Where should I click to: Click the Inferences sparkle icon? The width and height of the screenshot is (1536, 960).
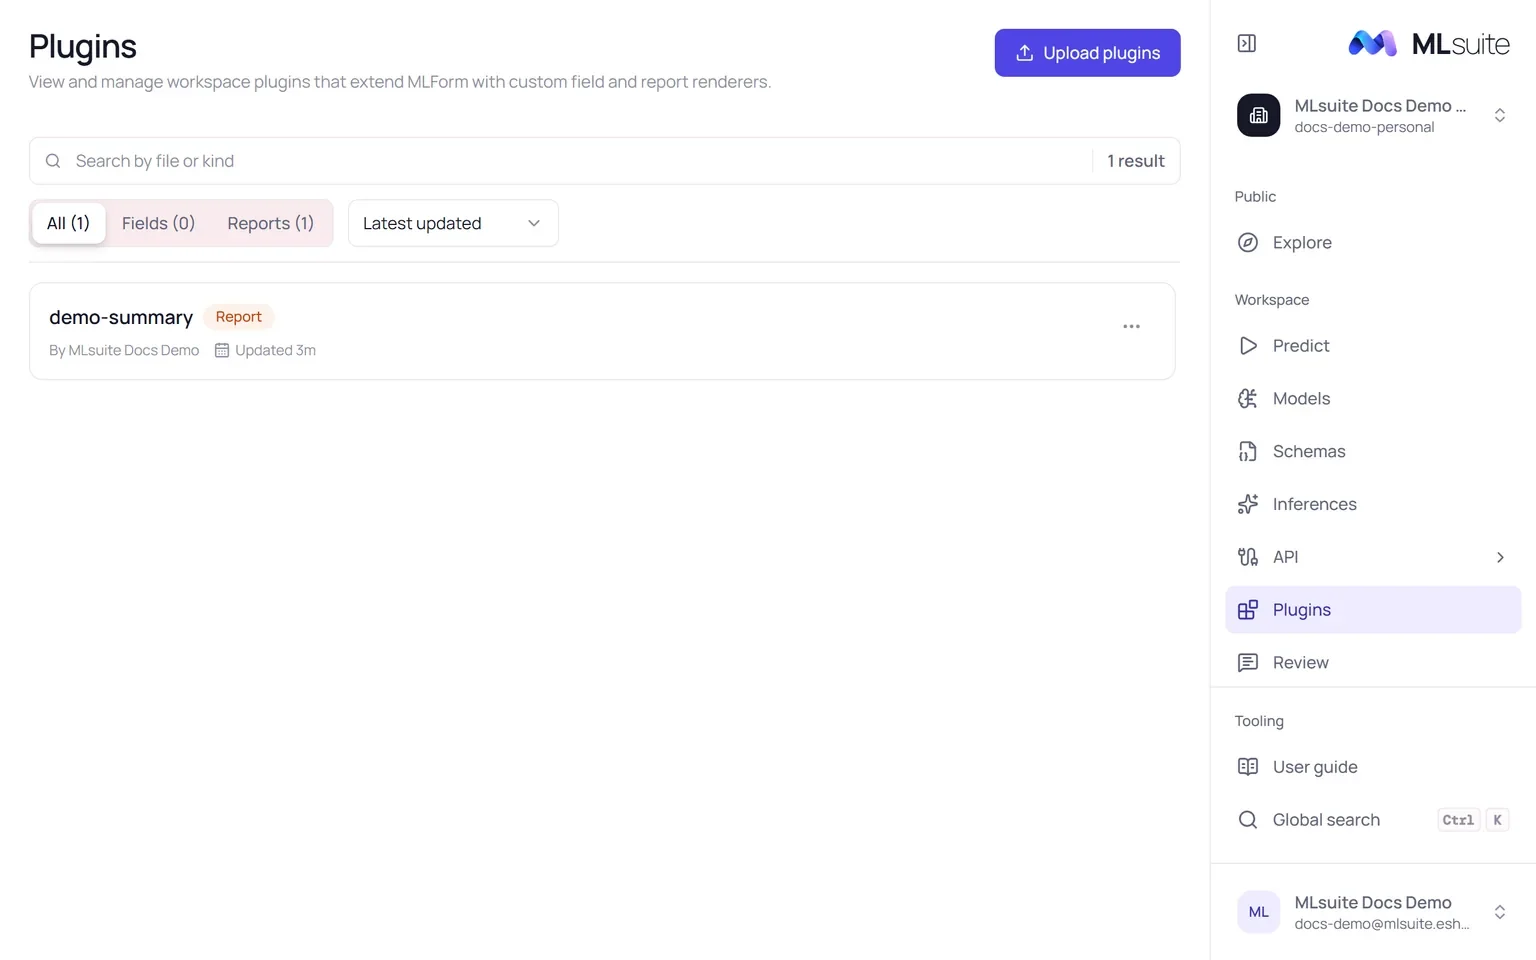1248,504
